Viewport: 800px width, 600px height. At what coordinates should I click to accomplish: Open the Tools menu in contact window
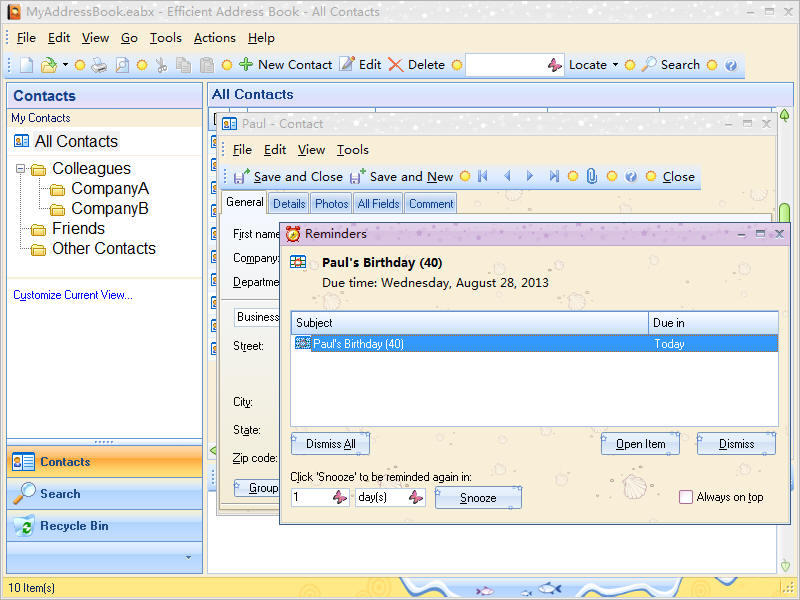[x=352, y=150]
